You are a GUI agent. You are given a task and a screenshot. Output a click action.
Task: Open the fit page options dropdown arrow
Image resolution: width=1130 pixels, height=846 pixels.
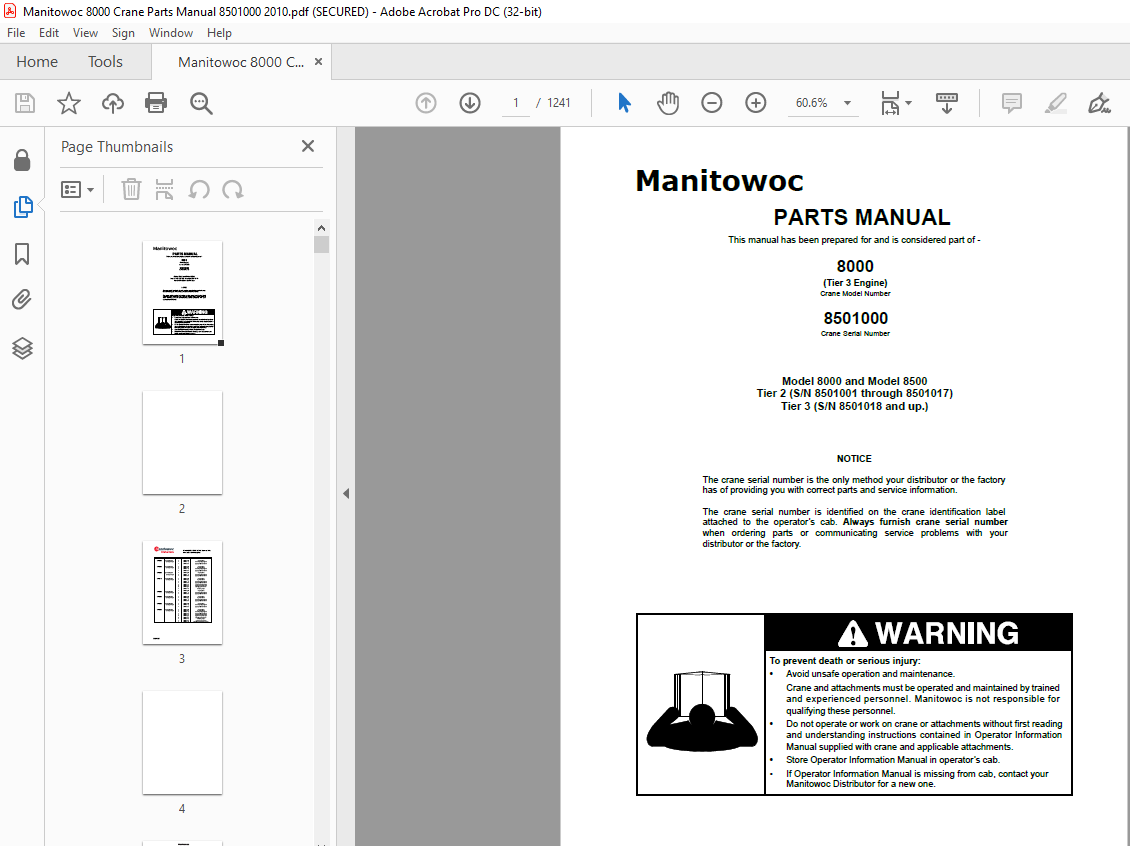(908, 103)
